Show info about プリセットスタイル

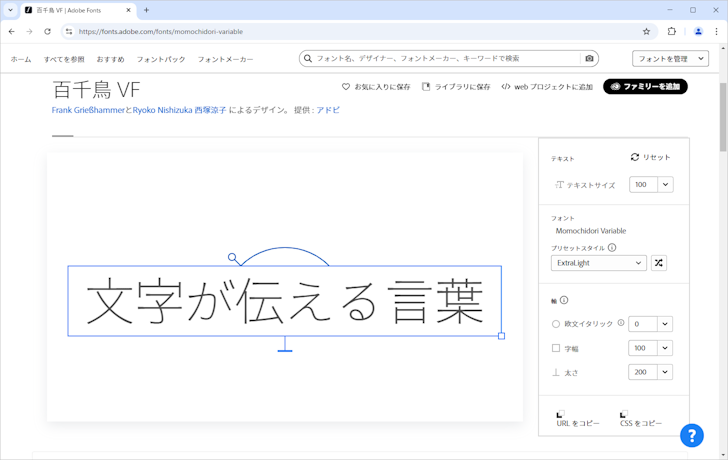tap(612, 248)
